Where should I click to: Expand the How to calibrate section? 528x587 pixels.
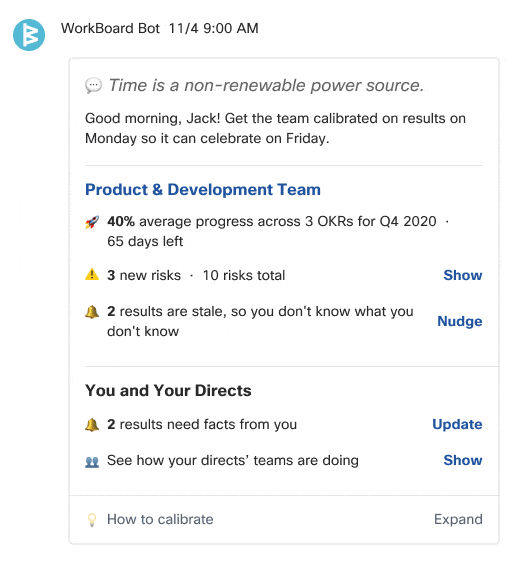pyautogui.click(x=458, y=520)
